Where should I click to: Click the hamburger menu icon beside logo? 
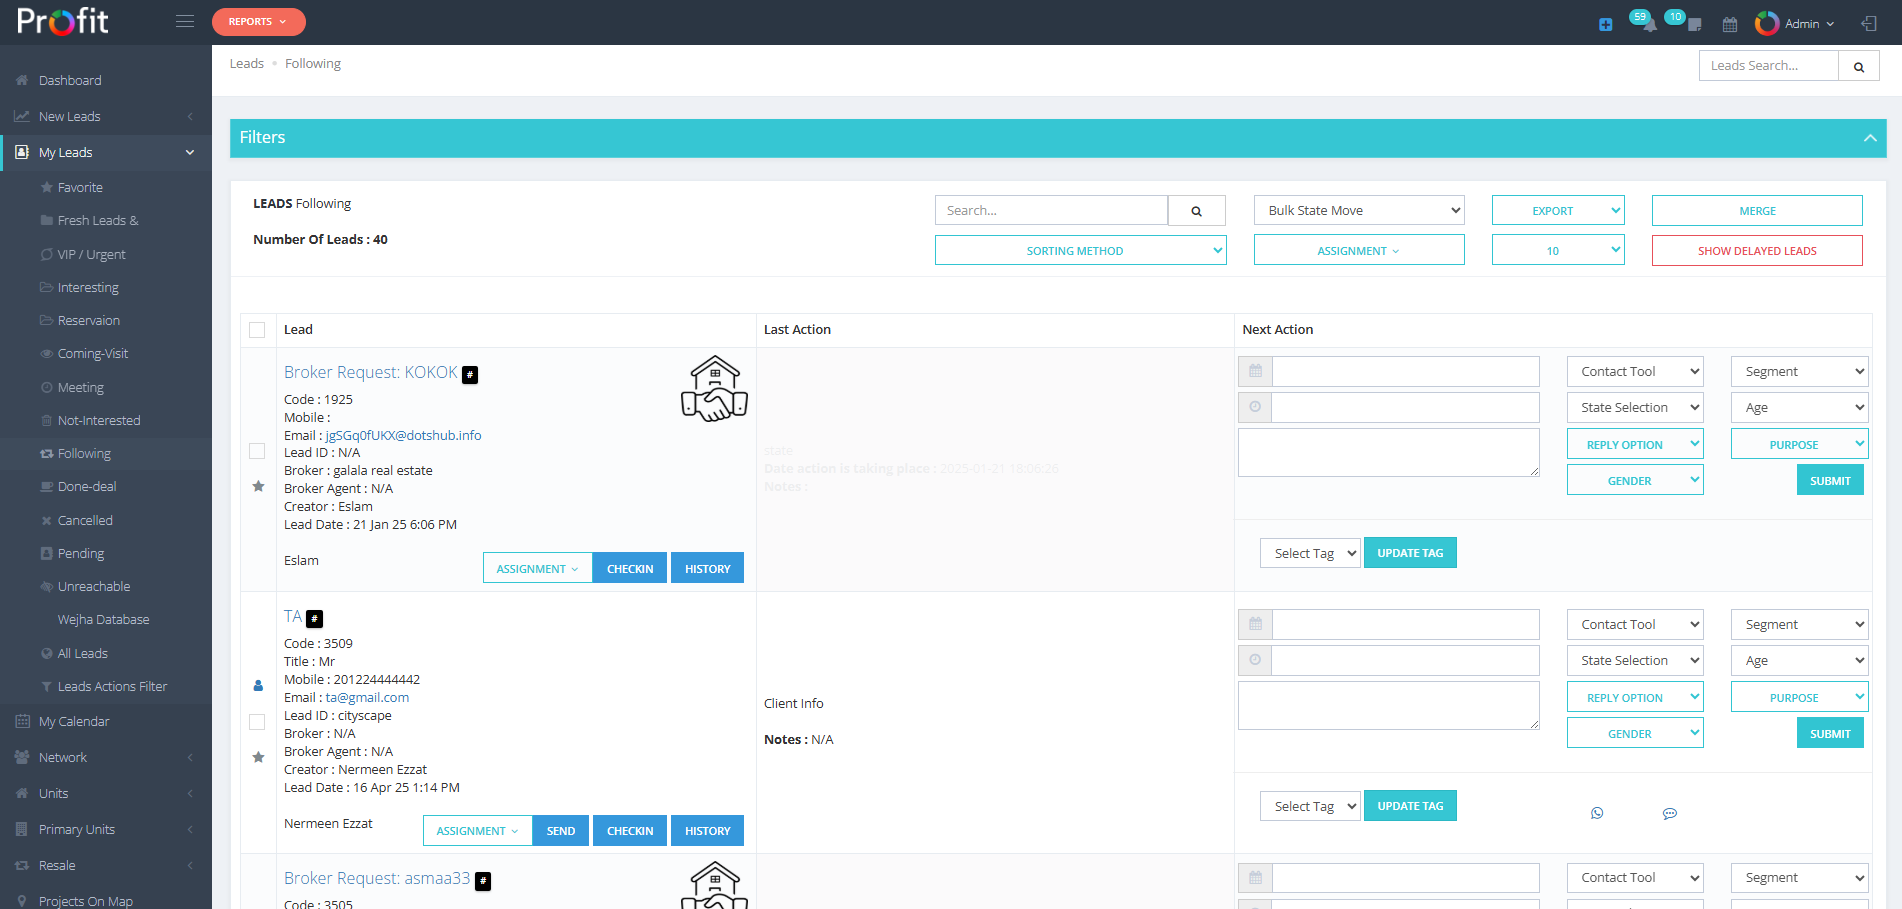pyautogui.click(x=185, y=21)
